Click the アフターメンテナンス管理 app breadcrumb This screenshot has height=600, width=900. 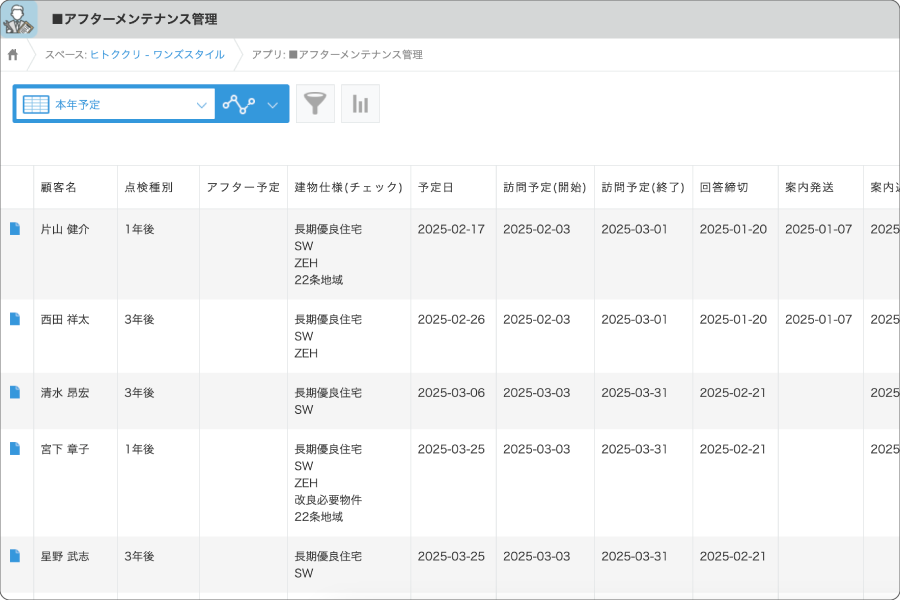click(x=355, y=55)
